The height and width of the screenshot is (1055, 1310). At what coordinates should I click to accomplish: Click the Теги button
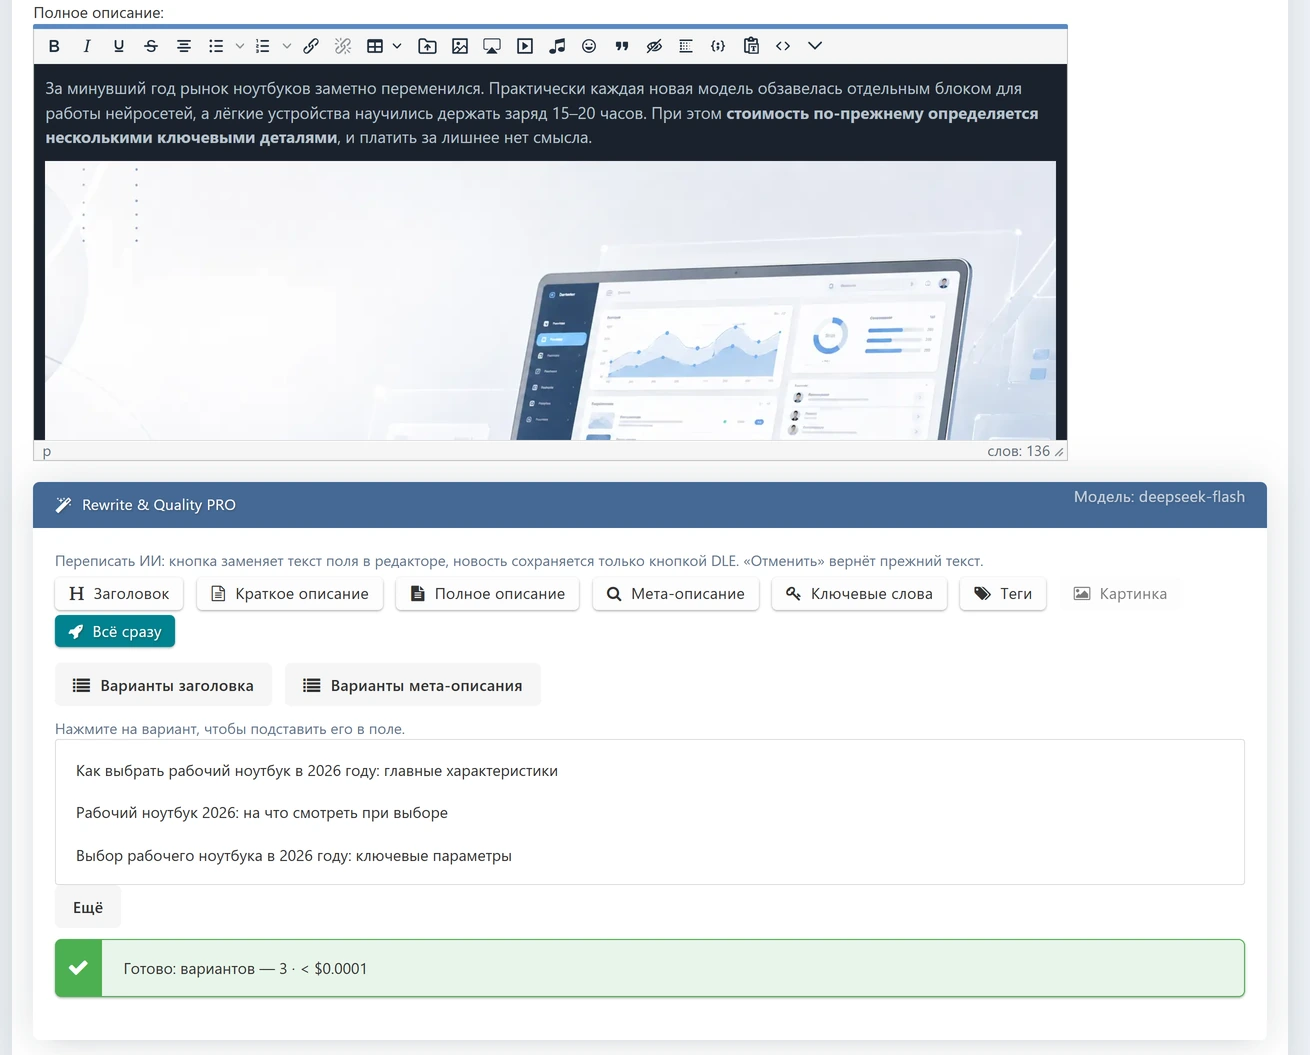1003,594
